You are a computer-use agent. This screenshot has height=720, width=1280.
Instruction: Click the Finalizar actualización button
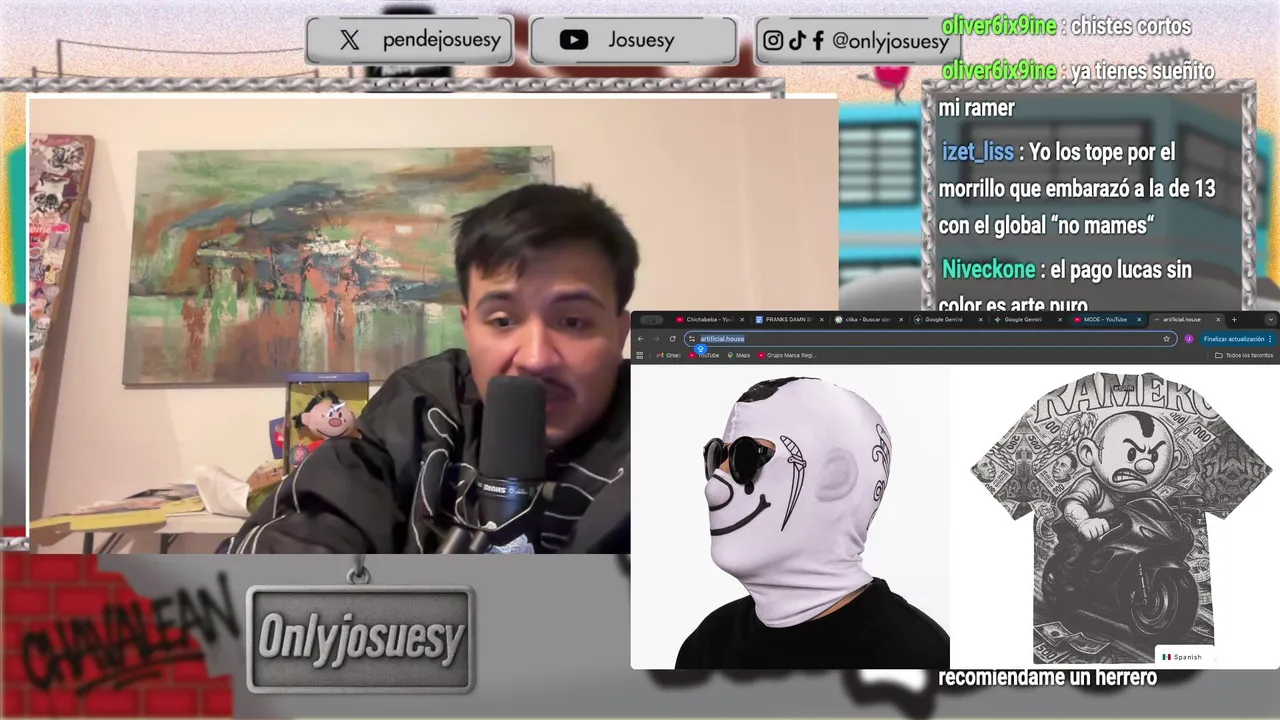point(1238,339)
